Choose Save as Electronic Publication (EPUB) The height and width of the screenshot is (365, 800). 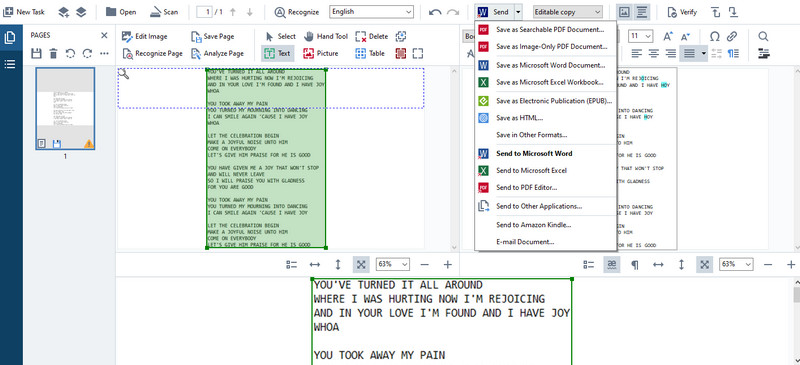545,101
